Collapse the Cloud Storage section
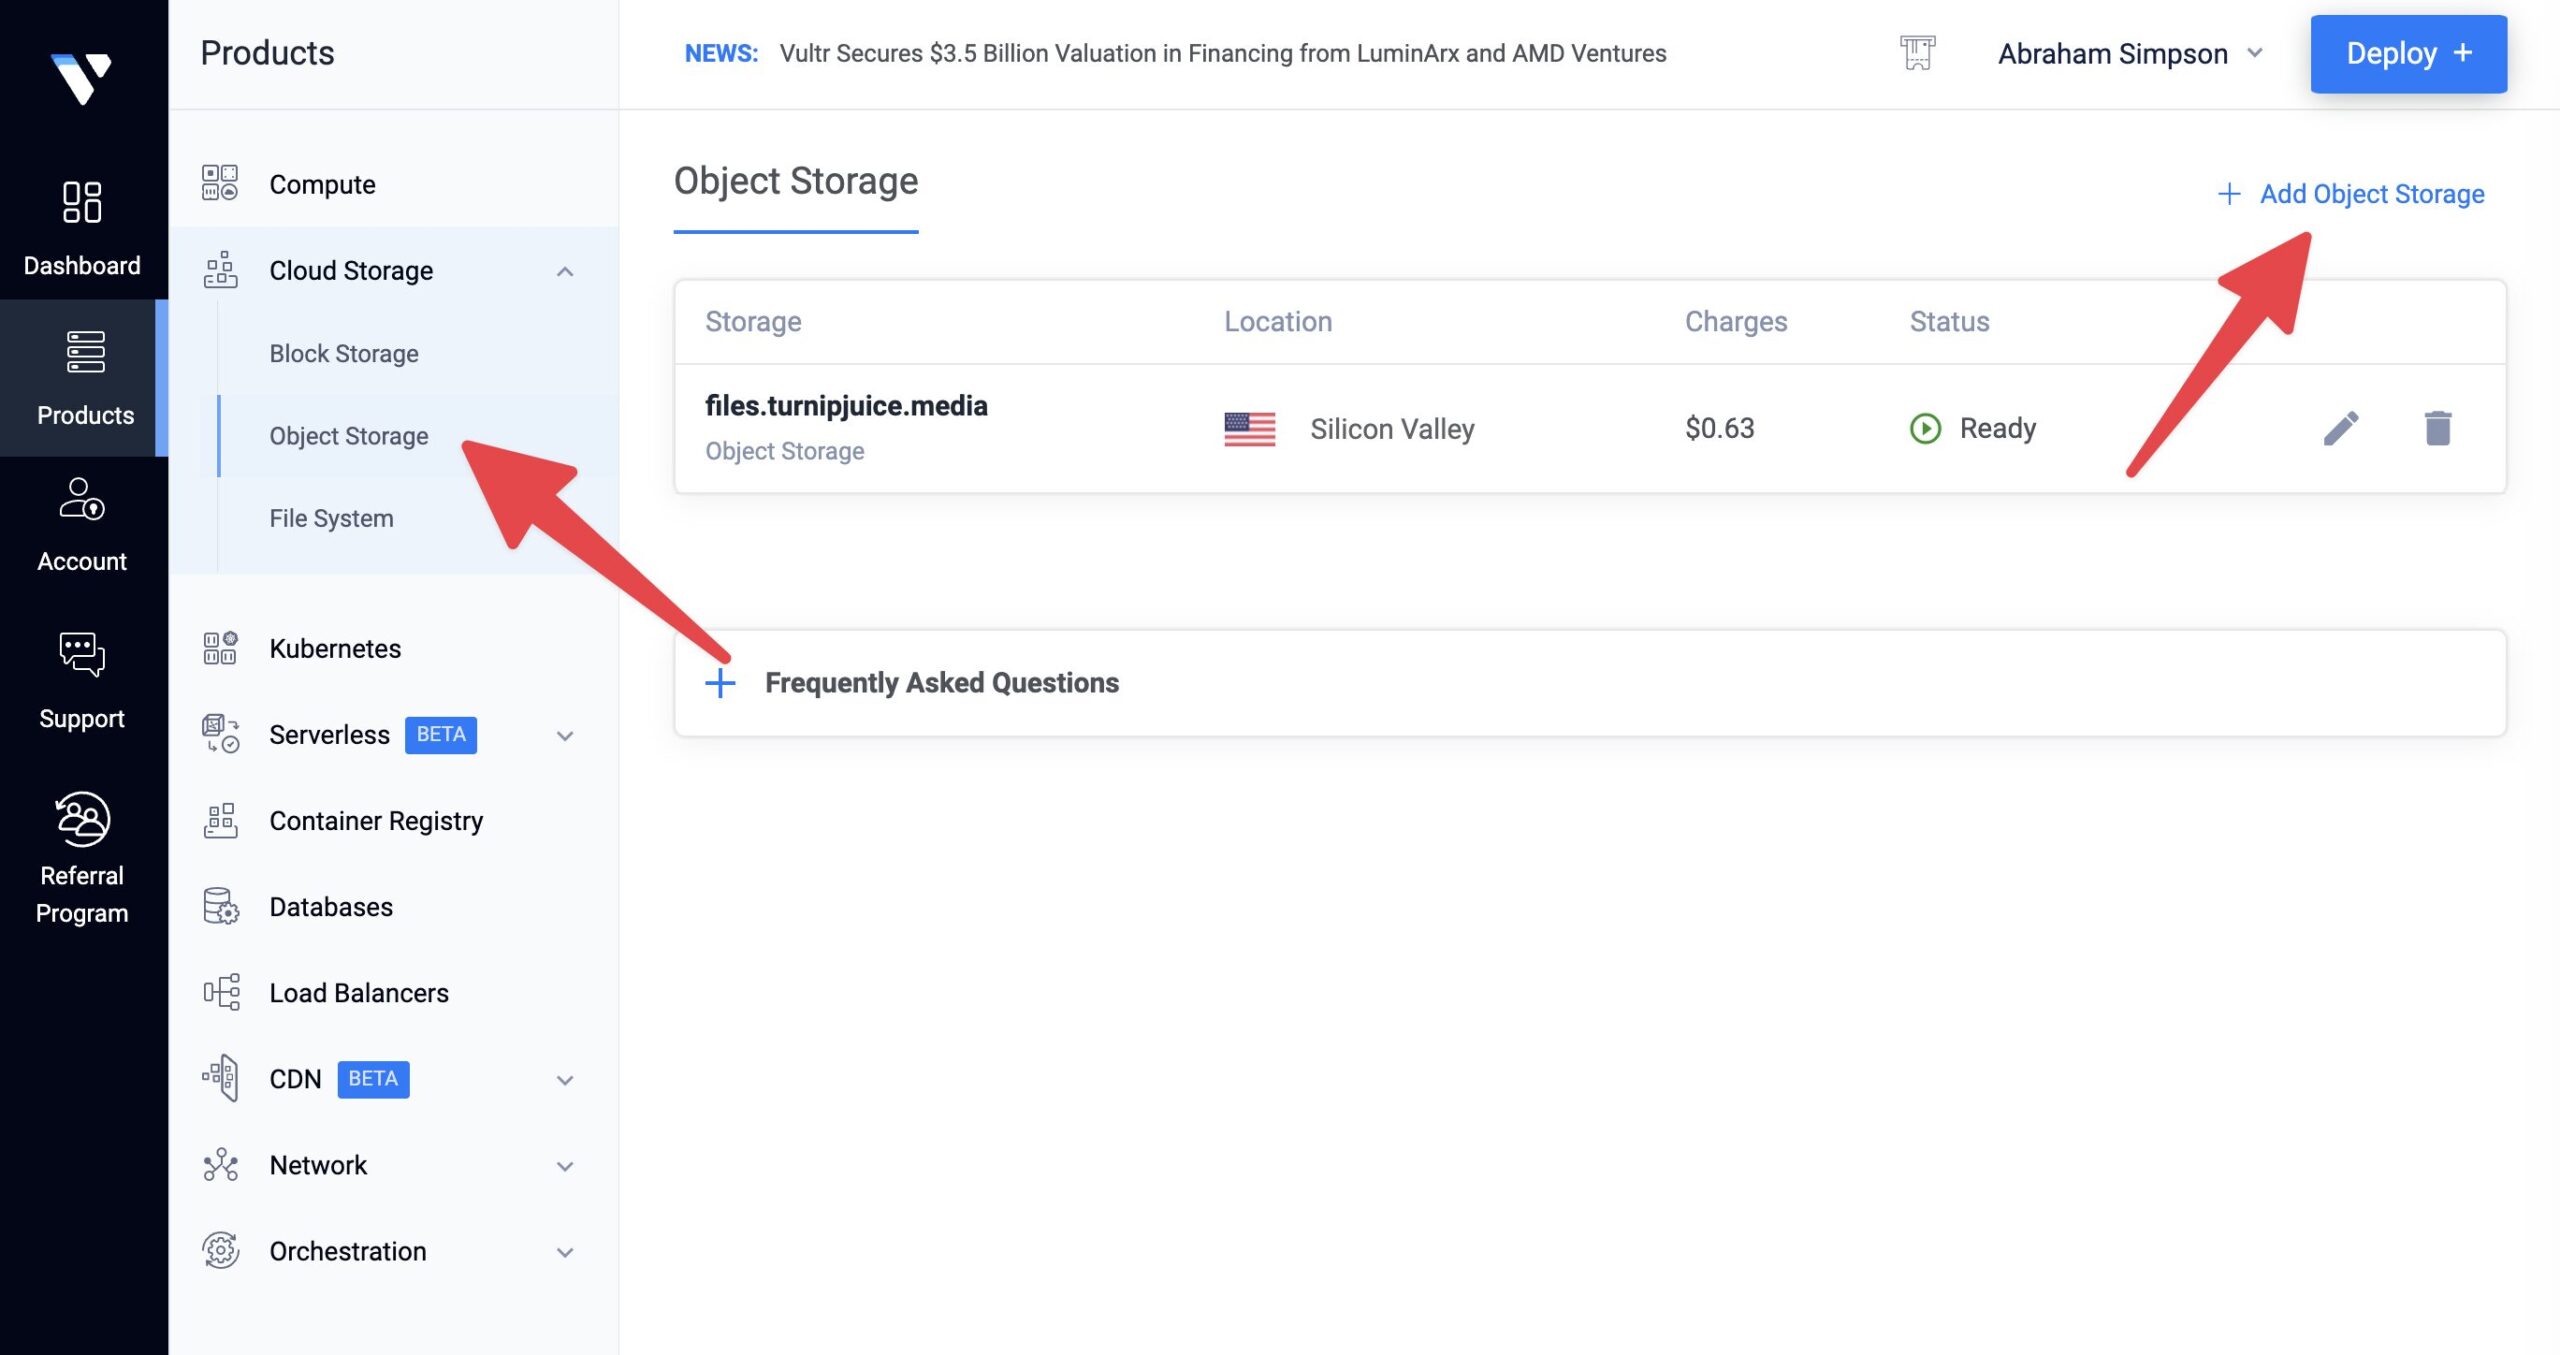 (565, 271)
